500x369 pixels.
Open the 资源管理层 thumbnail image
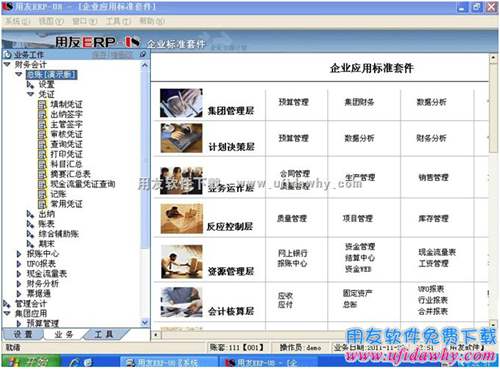(182, 262)
